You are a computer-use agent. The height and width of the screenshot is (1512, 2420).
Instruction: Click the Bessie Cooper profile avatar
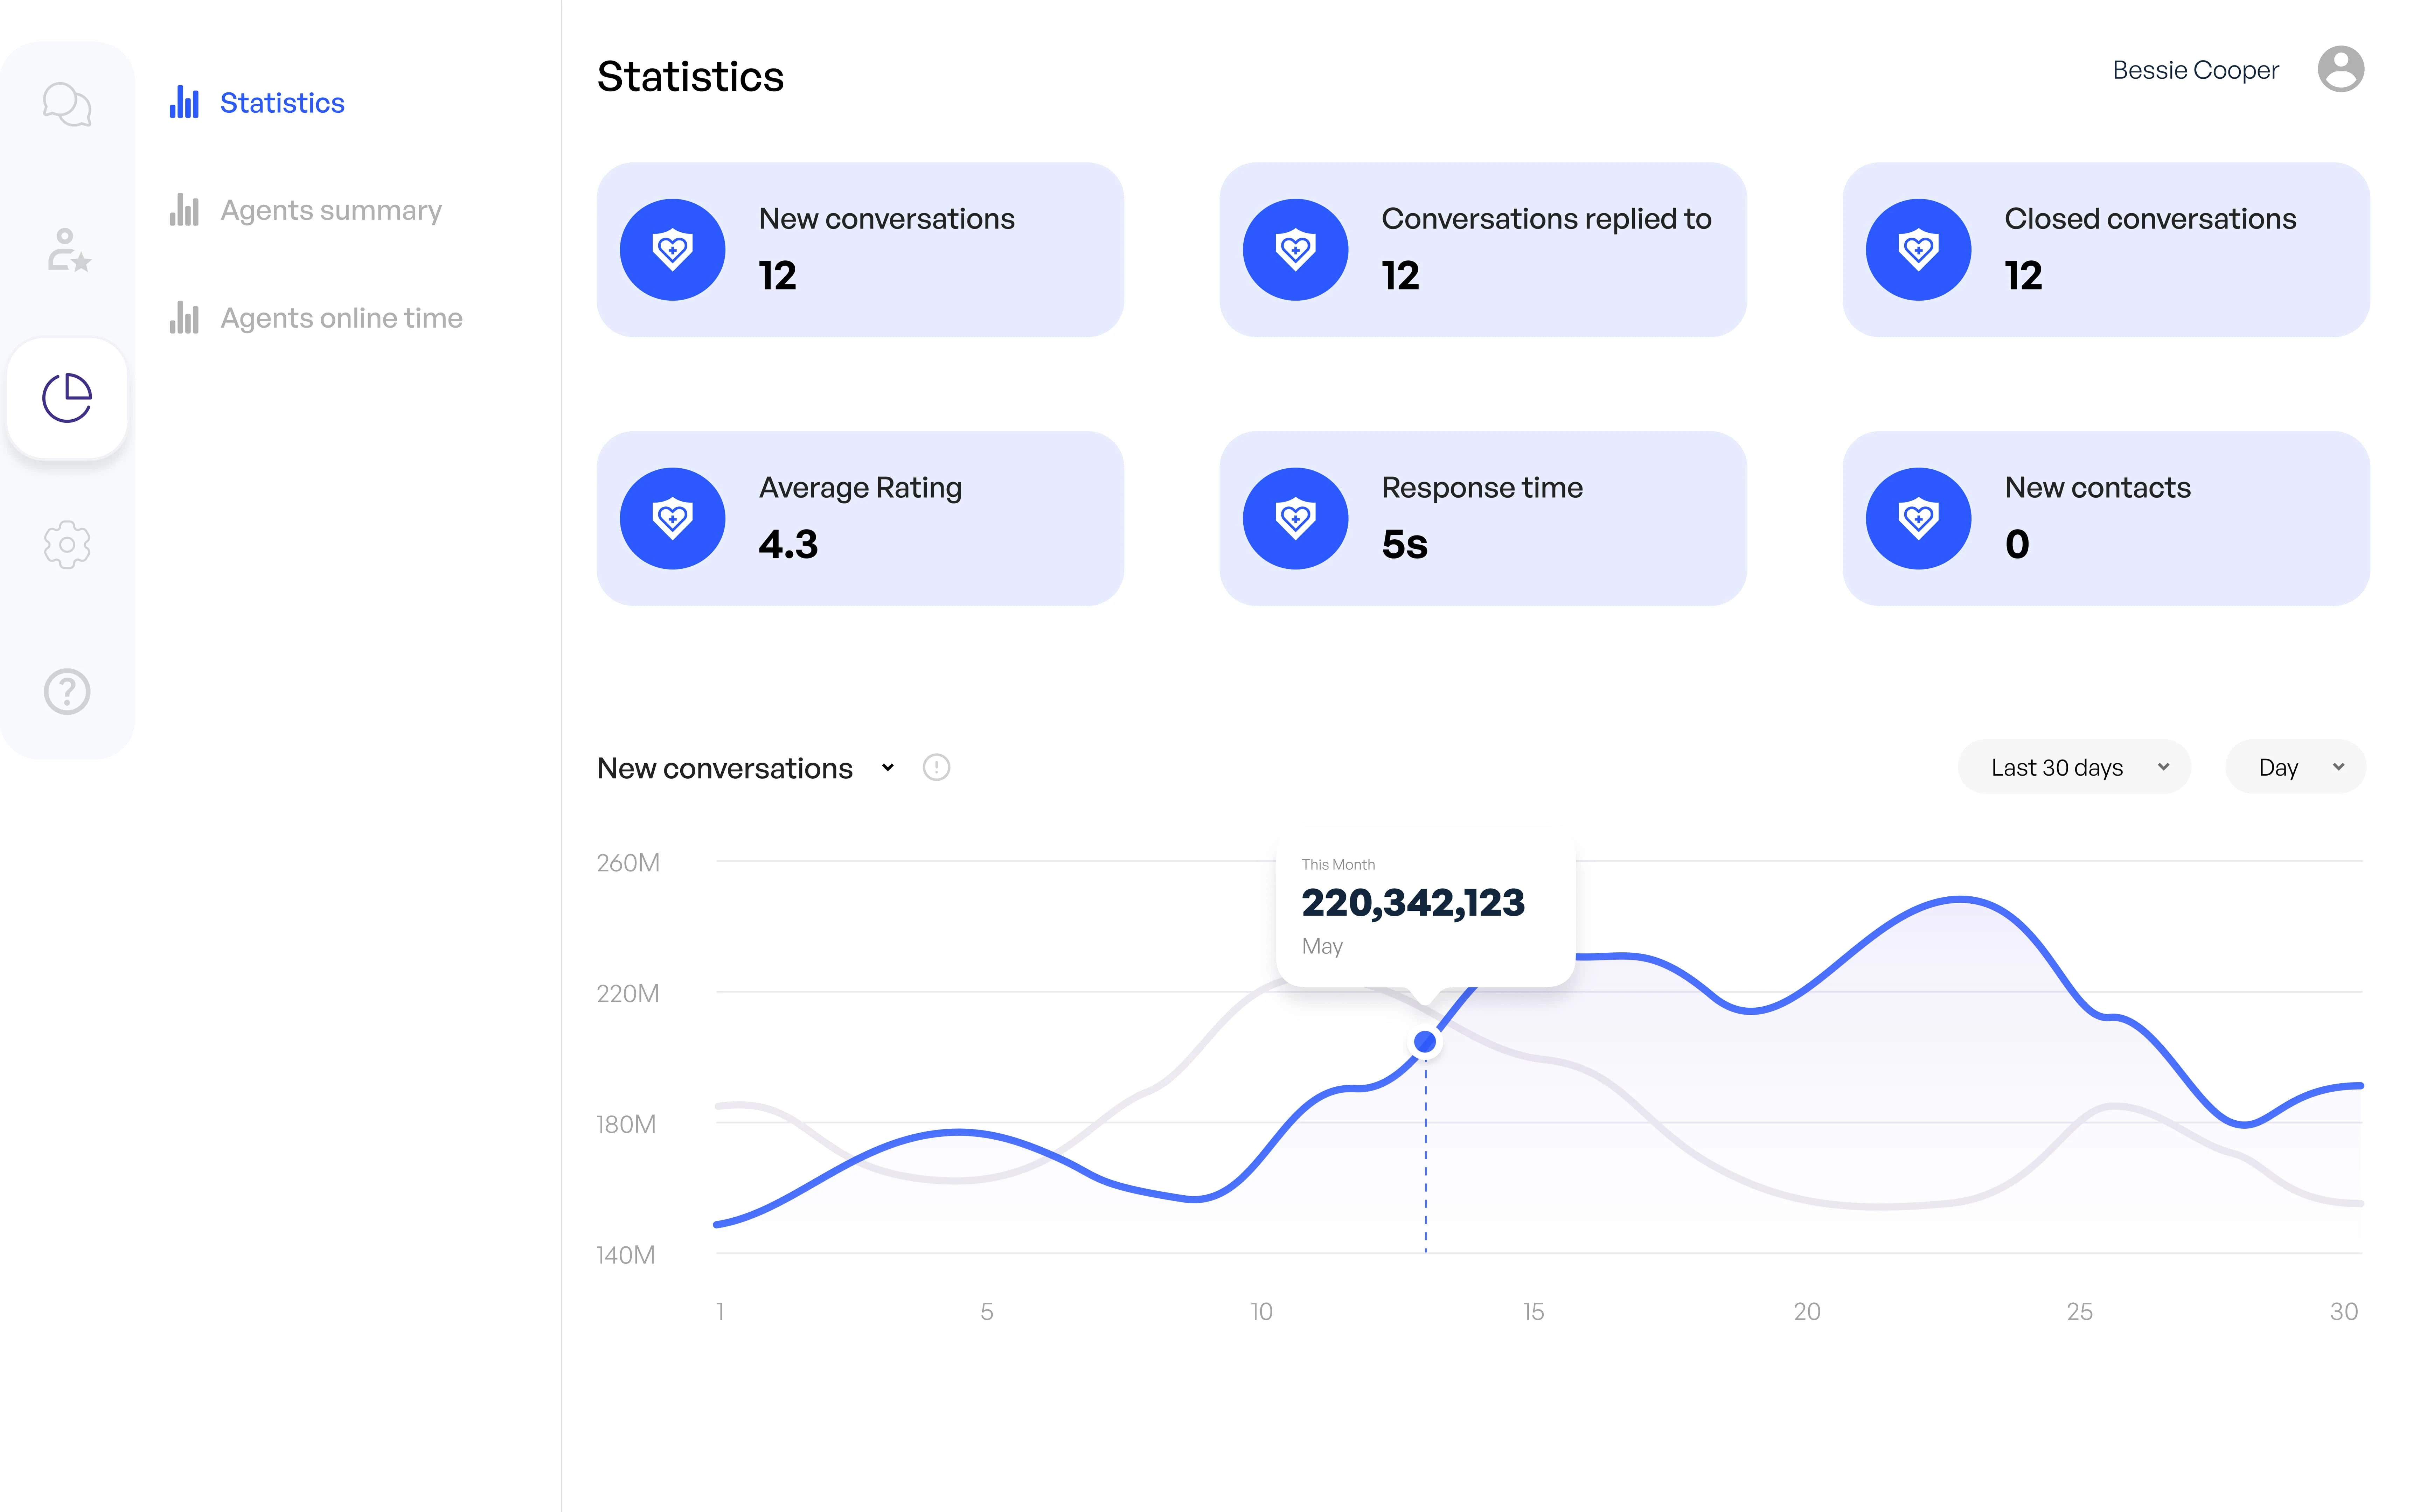(2340, 69)
